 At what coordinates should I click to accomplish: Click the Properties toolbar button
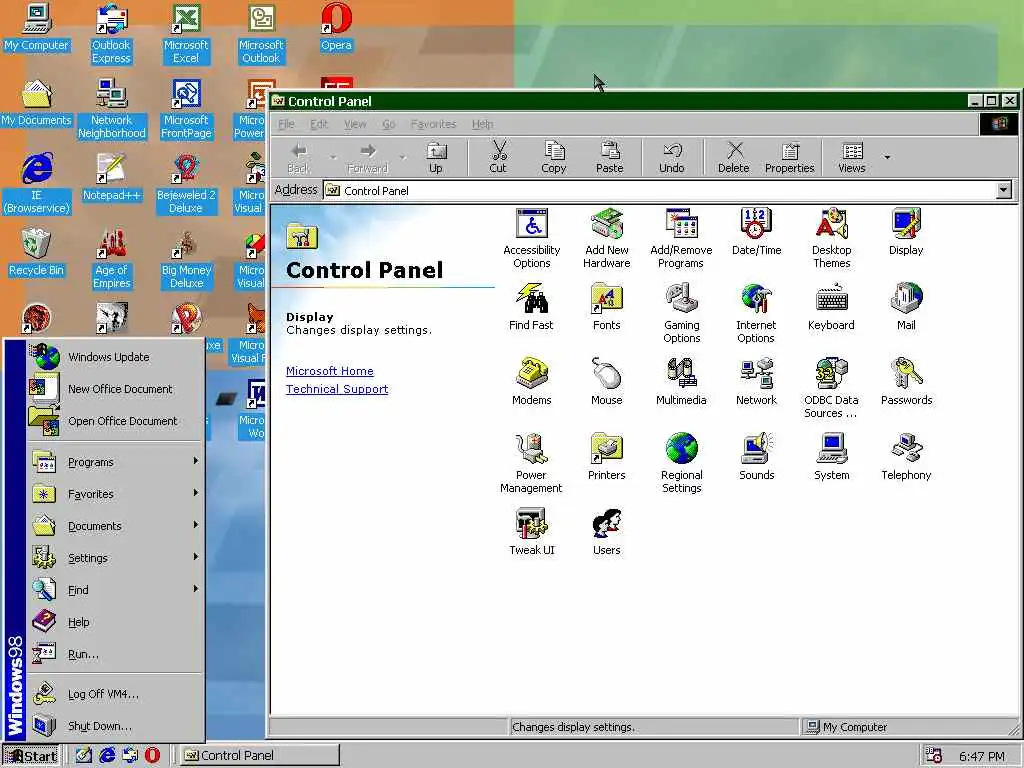[x=790, y=158]
